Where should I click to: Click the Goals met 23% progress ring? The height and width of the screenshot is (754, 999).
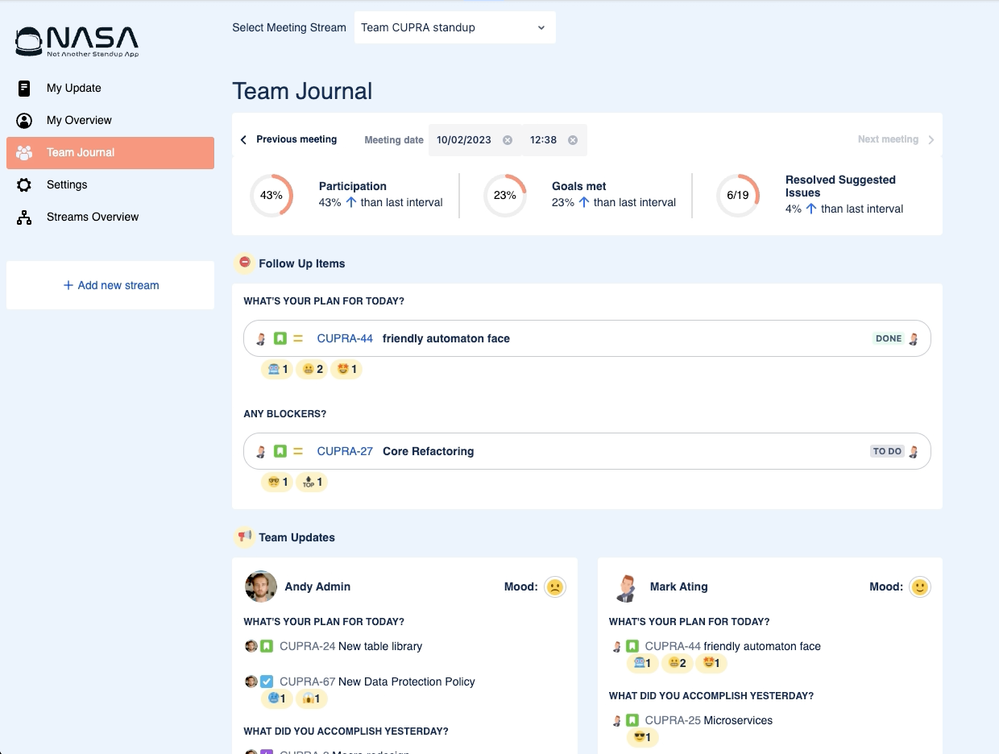[x=505, y=195]
